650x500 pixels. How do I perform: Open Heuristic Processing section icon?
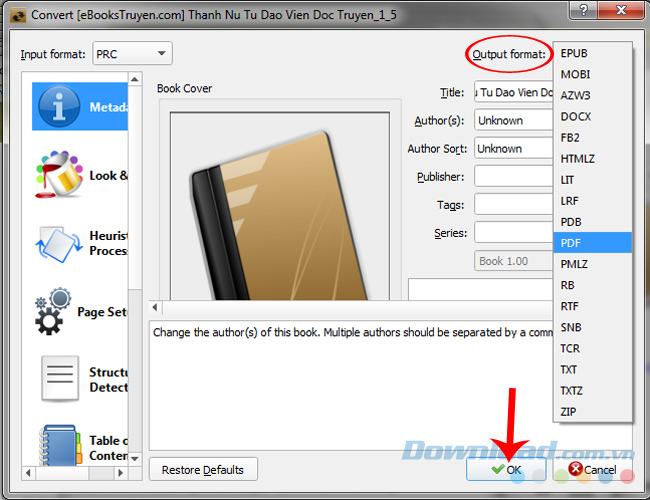(x=59, y=244)
